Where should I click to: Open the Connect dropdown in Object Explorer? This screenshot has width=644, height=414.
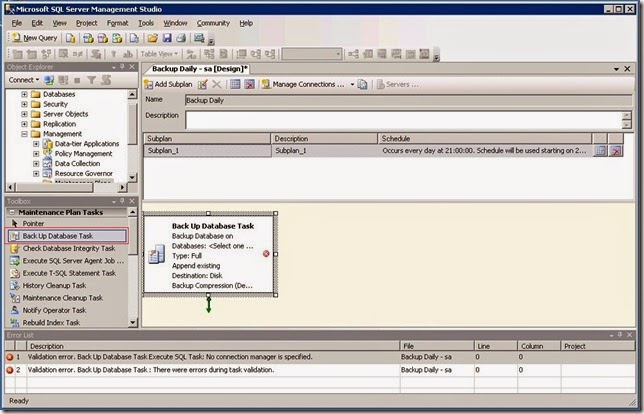pos(24,80)
